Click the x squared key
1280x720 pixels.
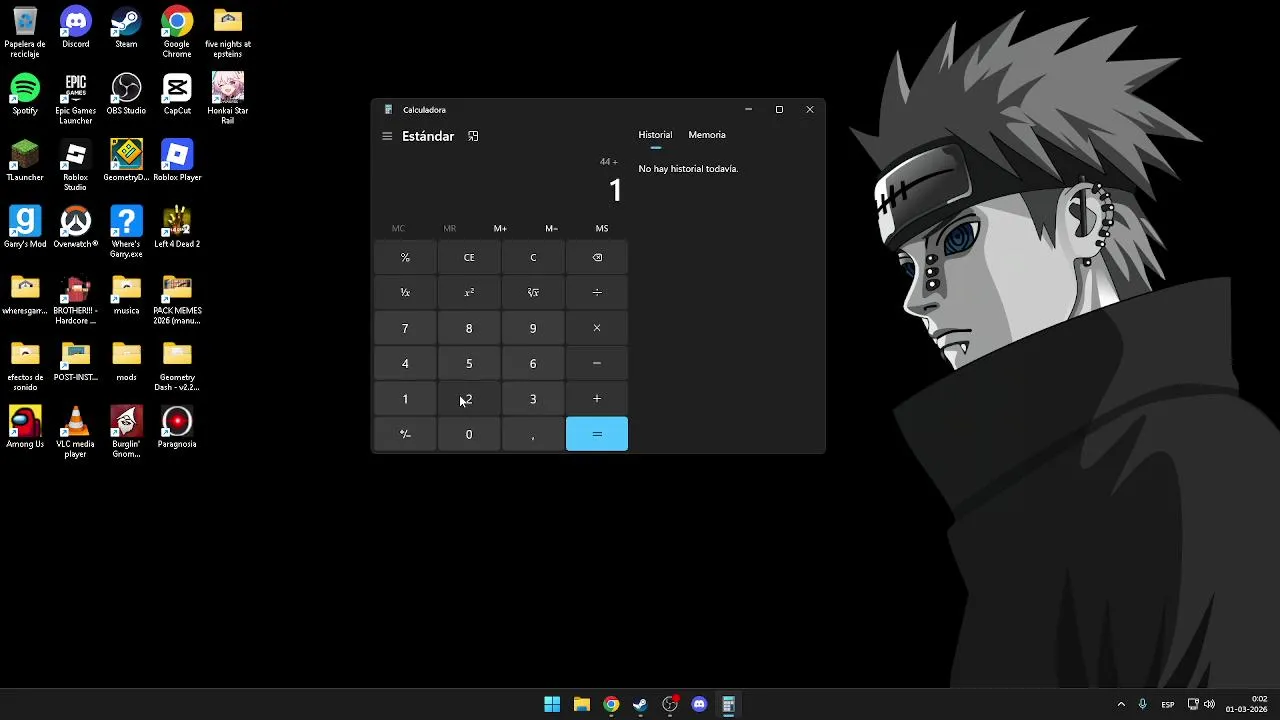pyautogui.click(x=469, y=292)
